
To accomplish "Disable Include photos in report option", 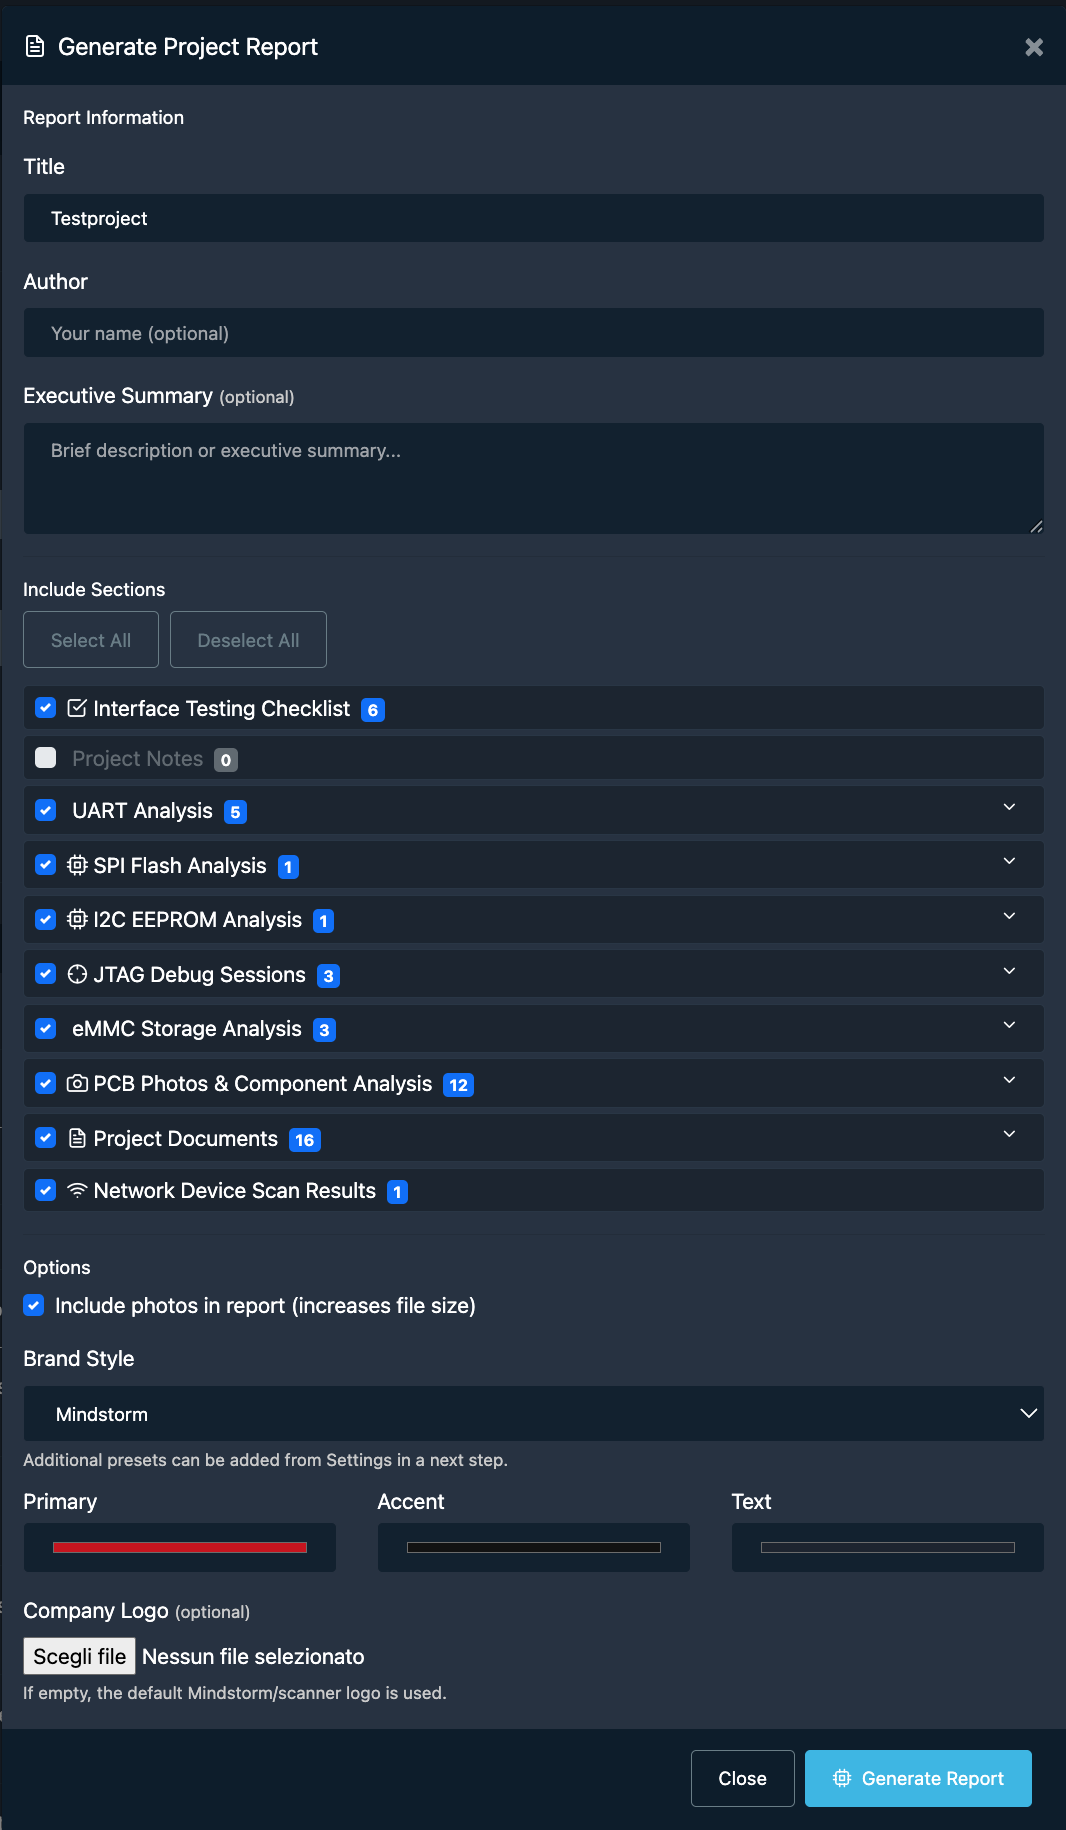I will 33,1305.
